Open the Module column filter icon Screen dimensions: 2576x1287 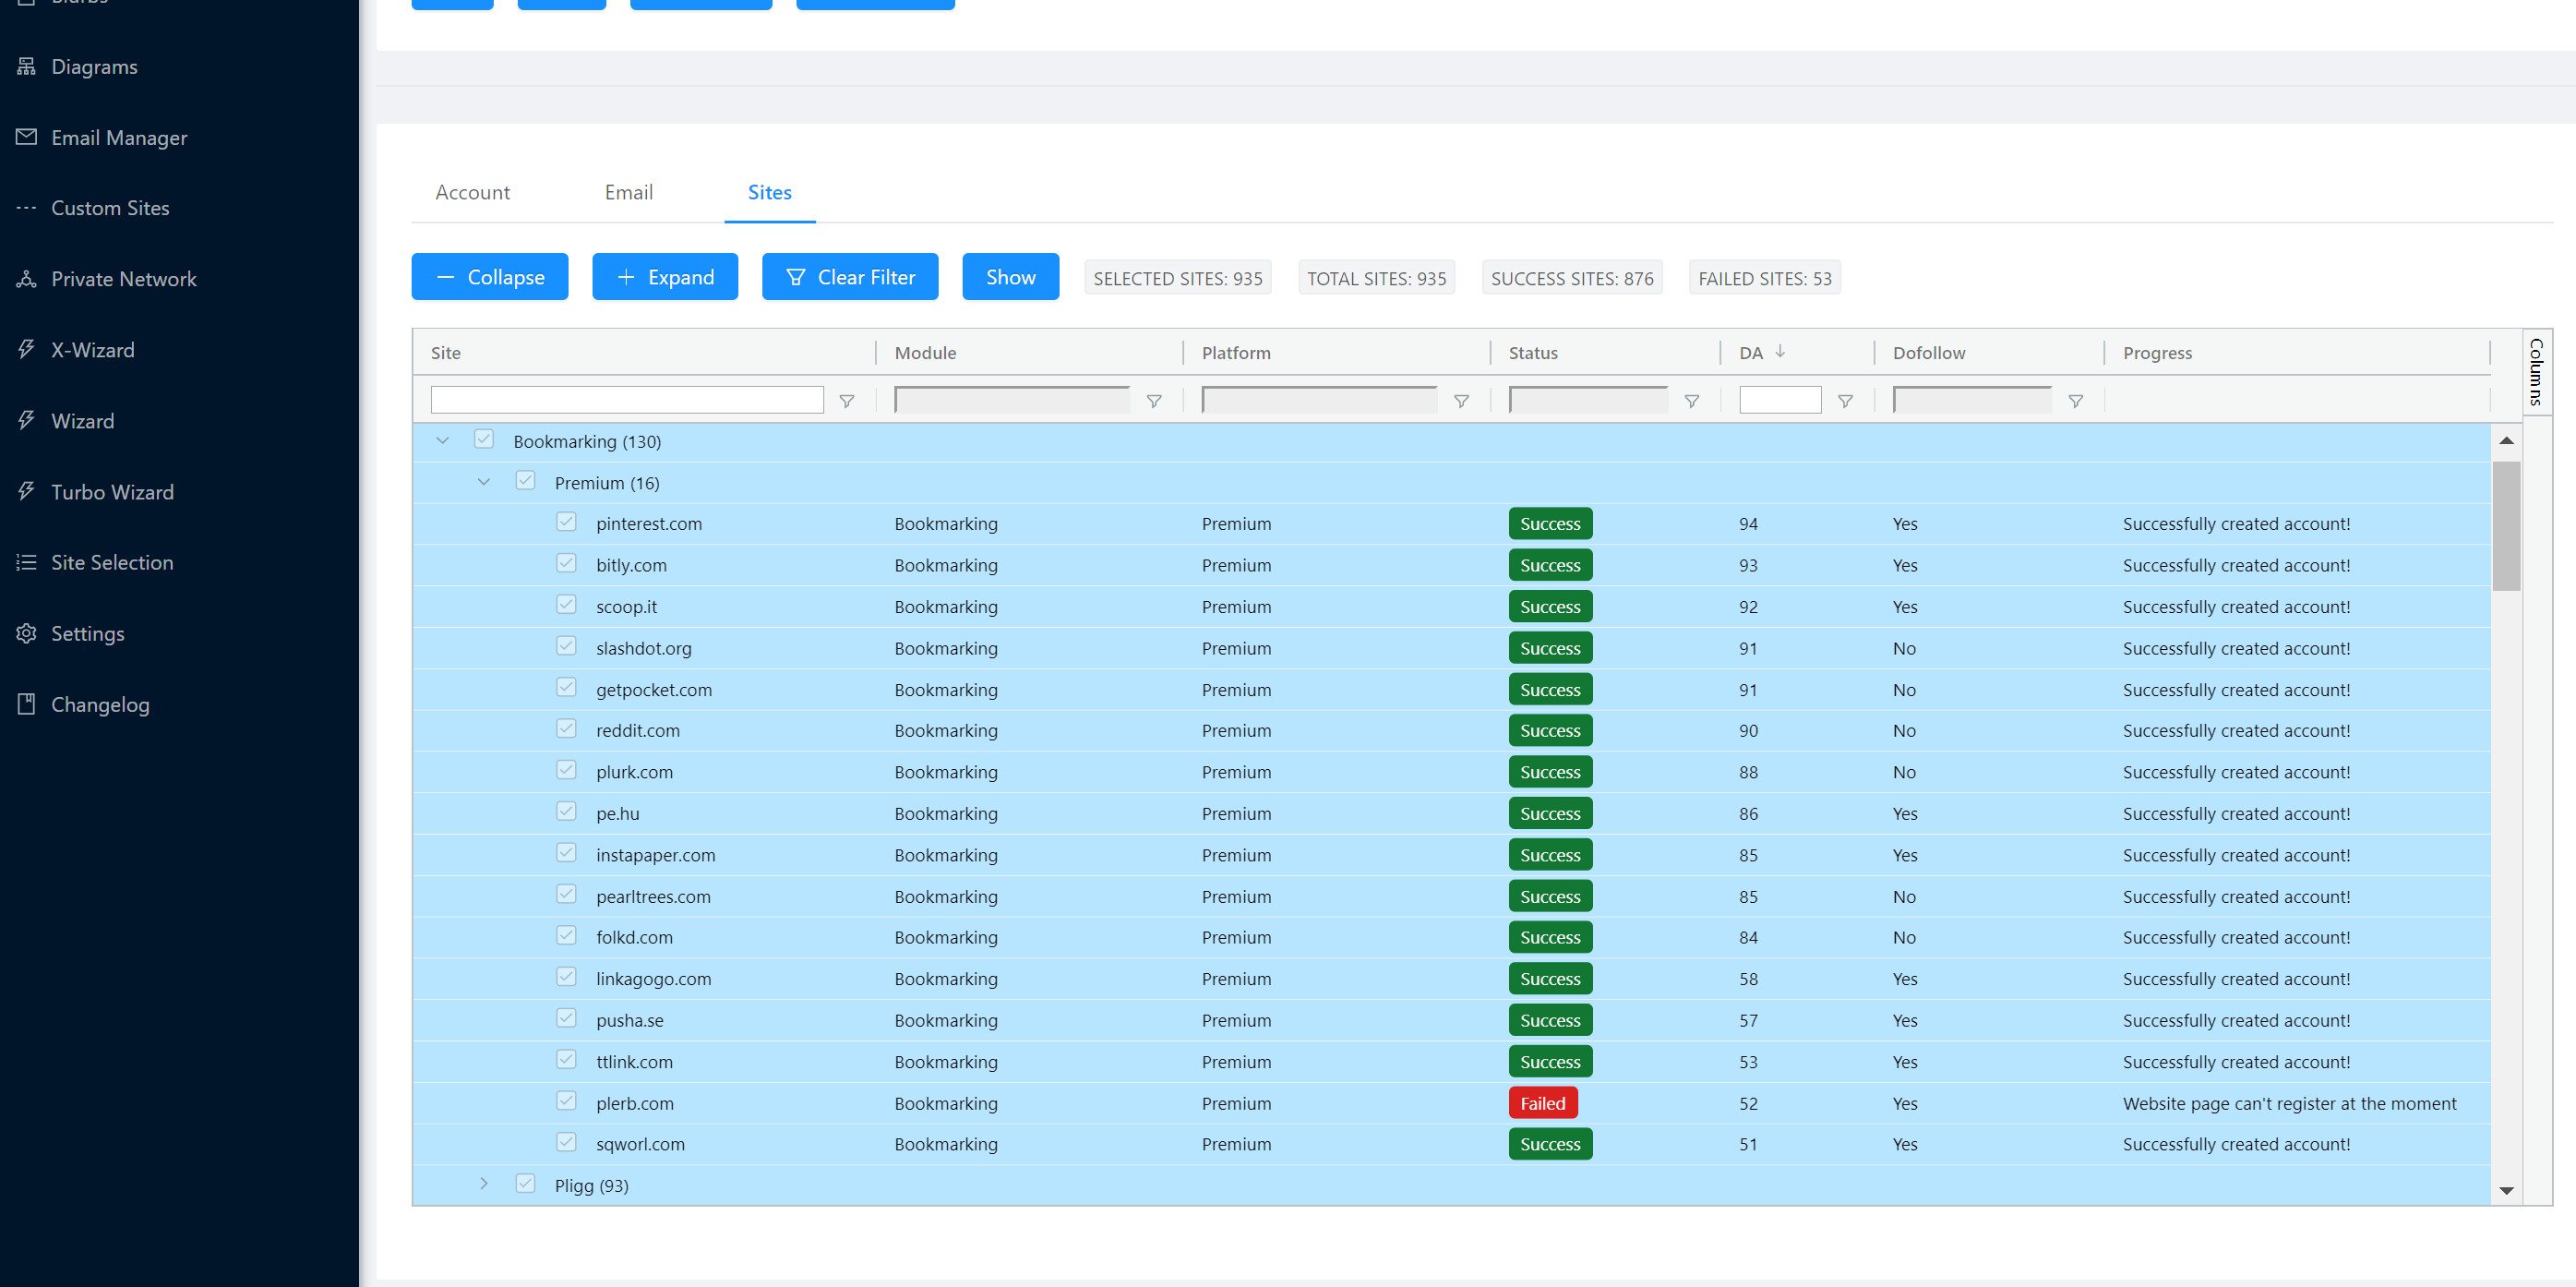pos(1154,401)
